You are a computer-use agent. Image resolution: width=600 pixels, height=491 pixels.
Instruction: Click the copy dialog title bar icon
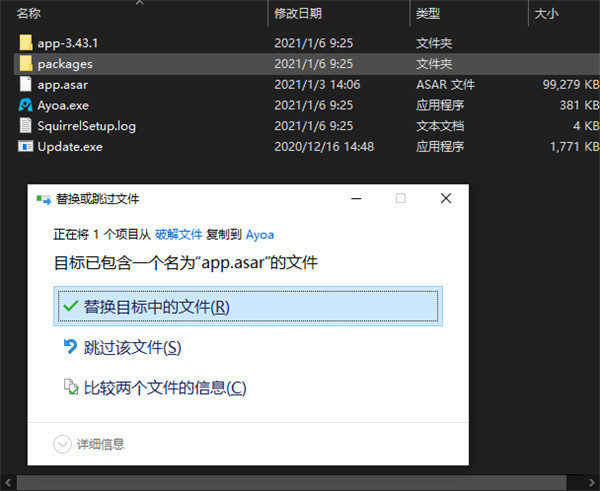tap(44, 199)
